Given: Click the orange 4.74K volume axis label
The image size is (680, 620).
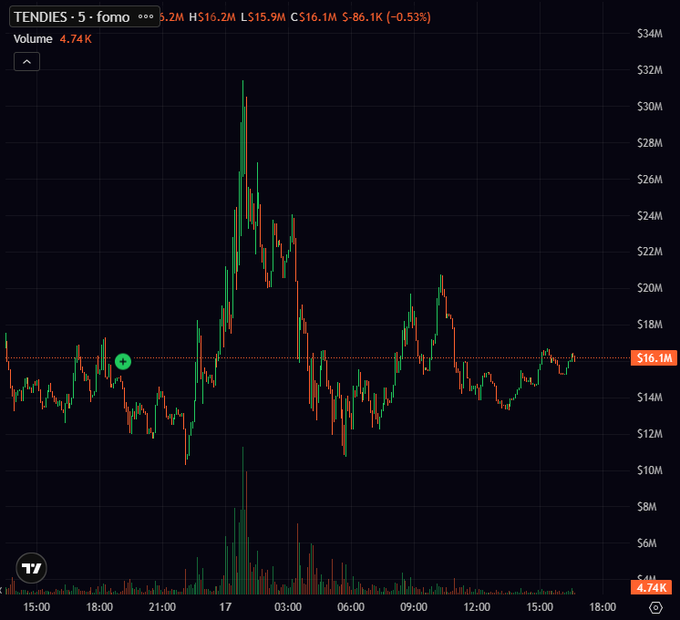Looking at the screenshot, I should 651,587.
